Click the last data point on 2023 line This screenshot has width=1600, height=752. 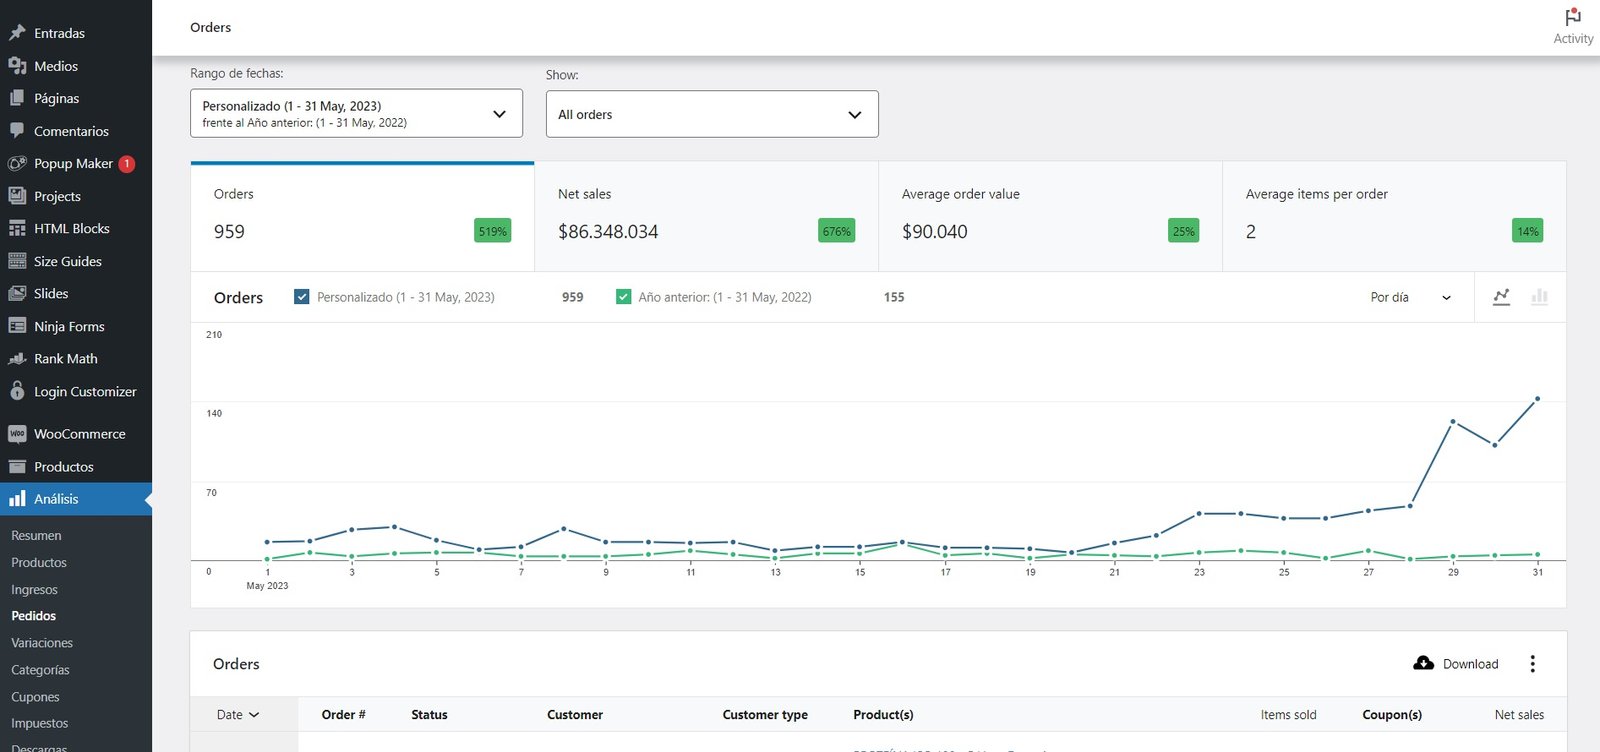(1537, 399)
